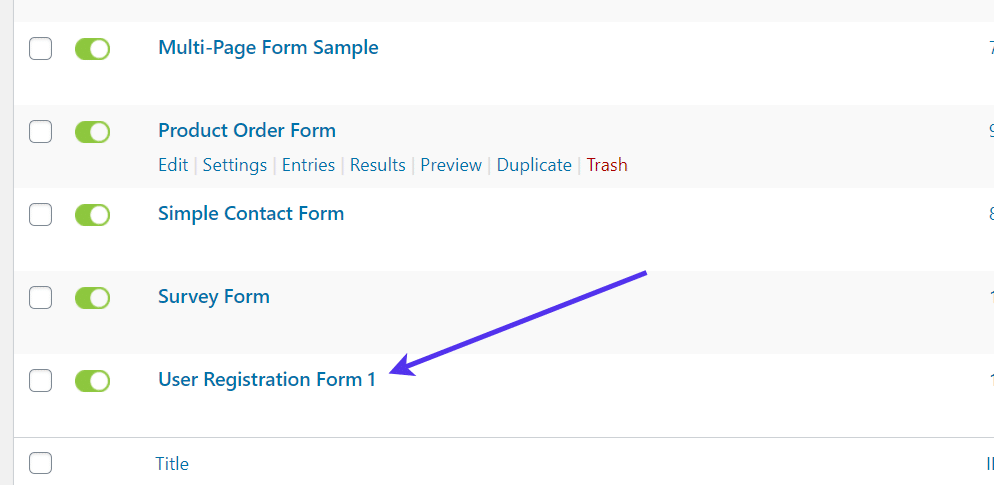Viewport: 994px width, 485px height.
Task: Check the Simple Contact Form checkbox
Action: pos(40,215)
